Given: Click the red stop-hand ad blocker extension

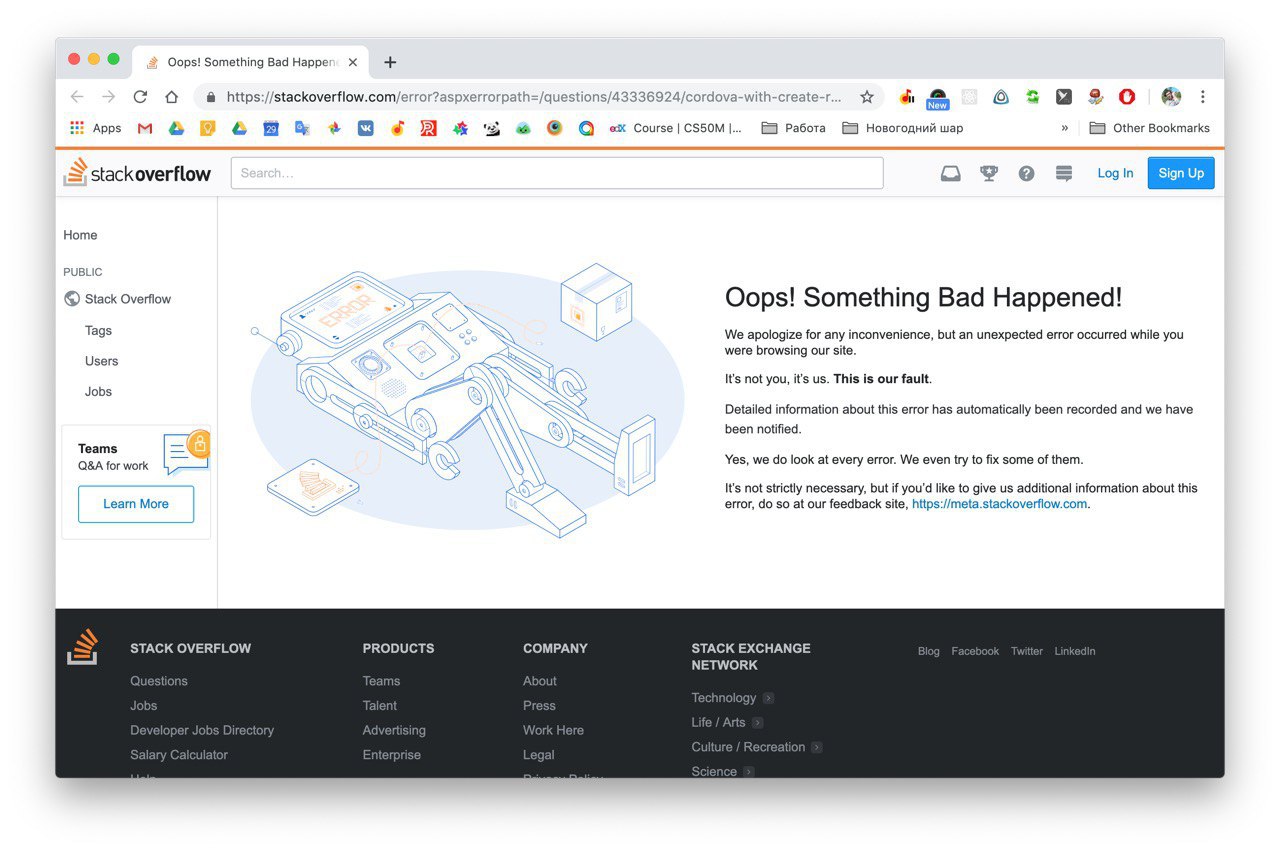Looking at the screenshot, I should coord(1127,97).
